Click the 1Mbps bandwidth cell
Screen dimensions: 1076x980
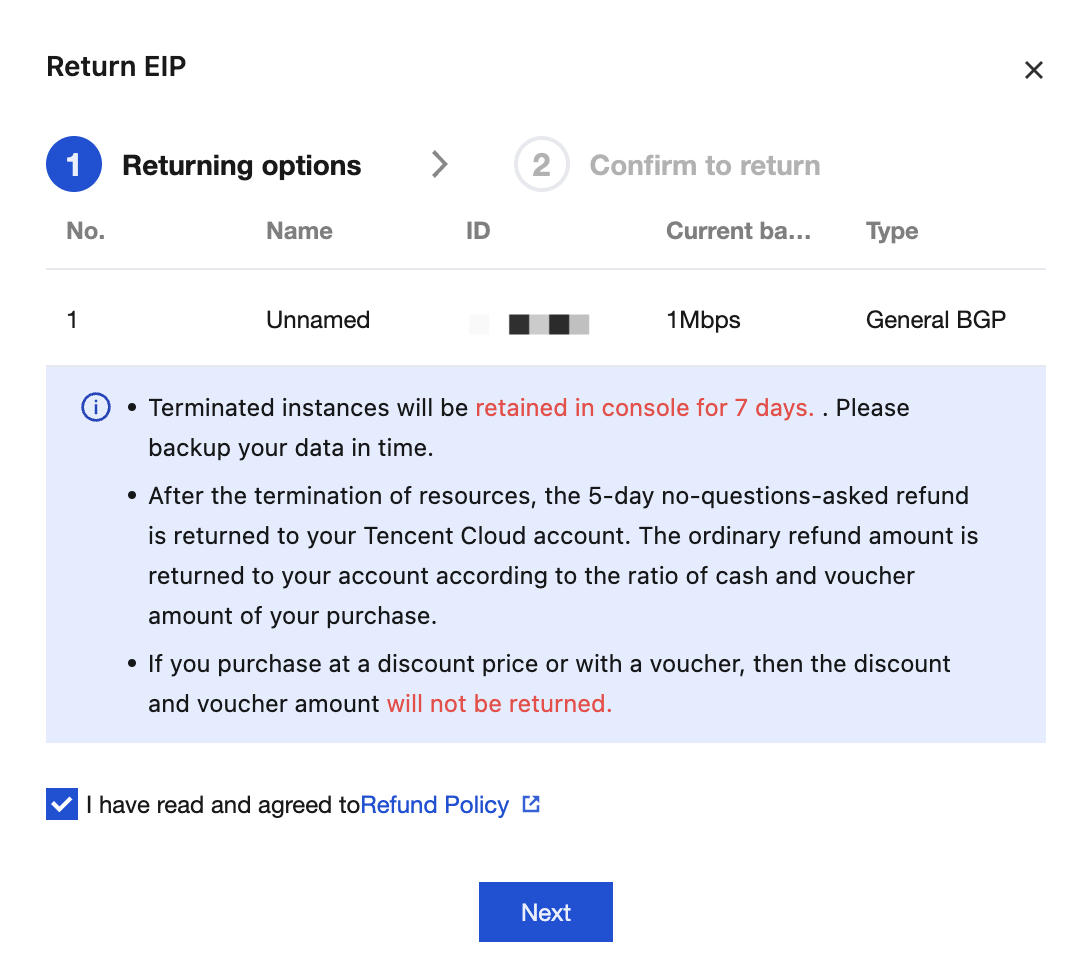[703, 320]
